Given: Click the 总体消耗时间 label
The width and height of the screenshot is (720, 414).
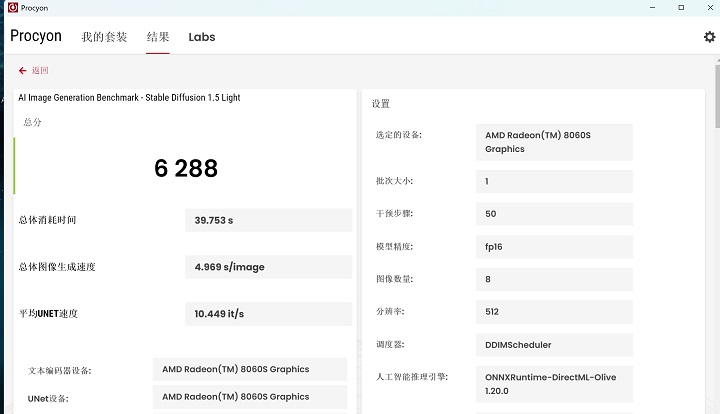Looking at the screenshot, I should pos(47,220).
